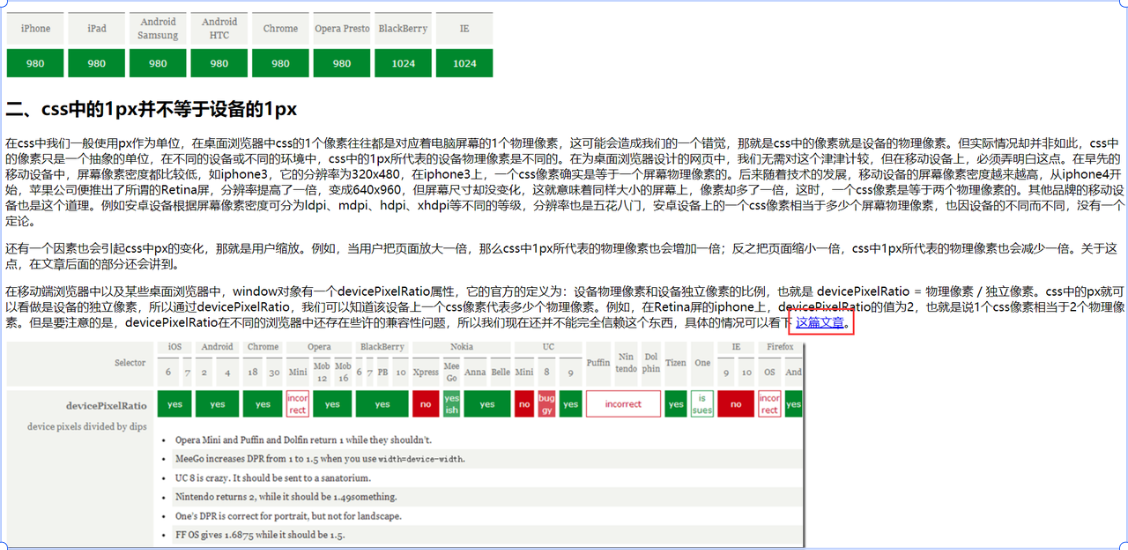Click the red 'no' cell under Xpress
Screen dimensions: 1128x550
tap(426, 404)
